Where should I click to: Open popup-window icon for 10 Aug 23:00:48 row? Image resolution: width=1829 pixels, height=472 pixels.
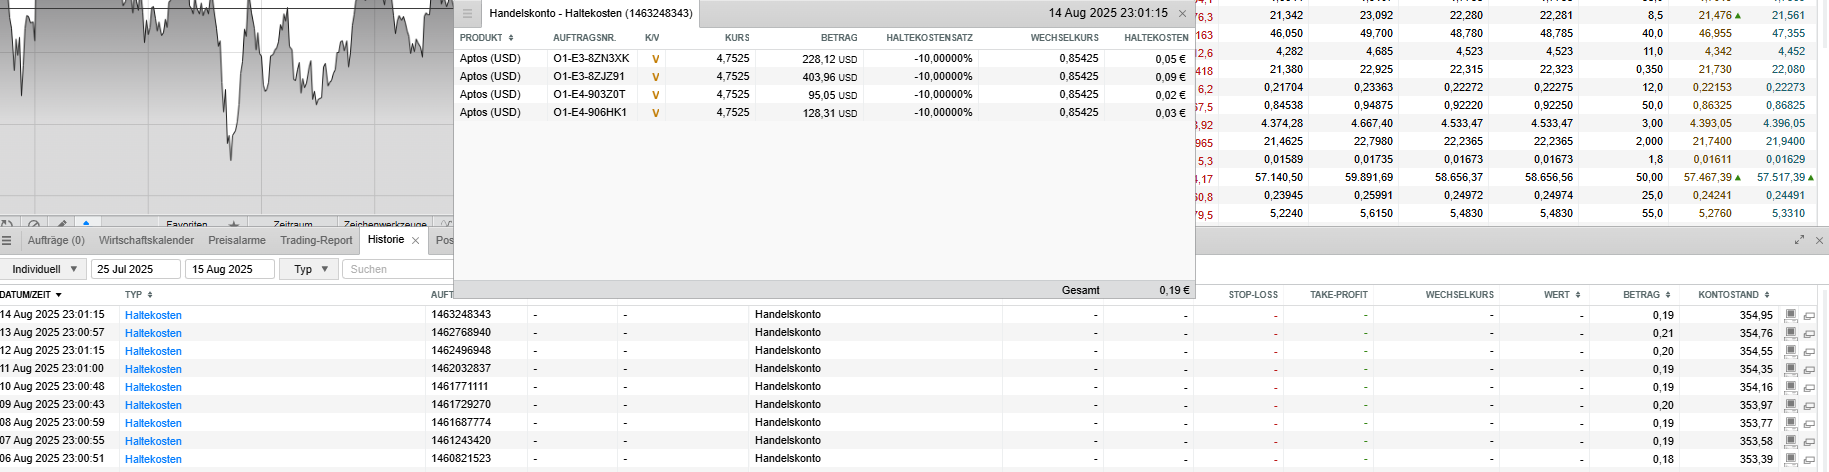coord(1809,387)
